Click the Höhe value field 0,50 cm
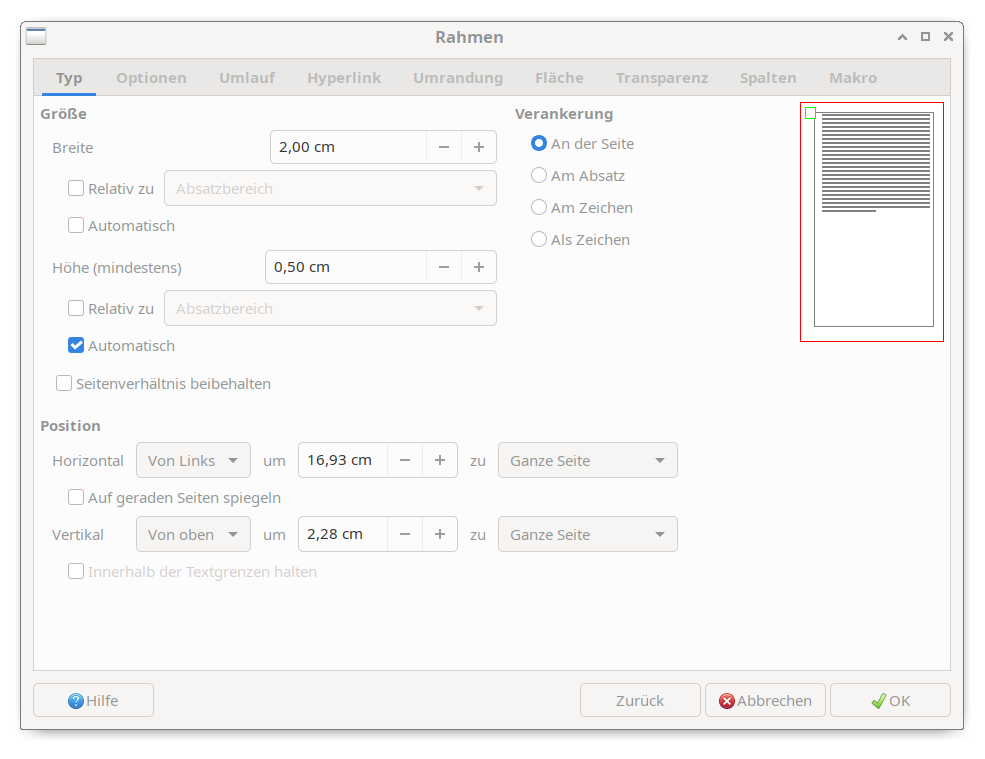This screenshot has height=759, width=985. (346, 267)
